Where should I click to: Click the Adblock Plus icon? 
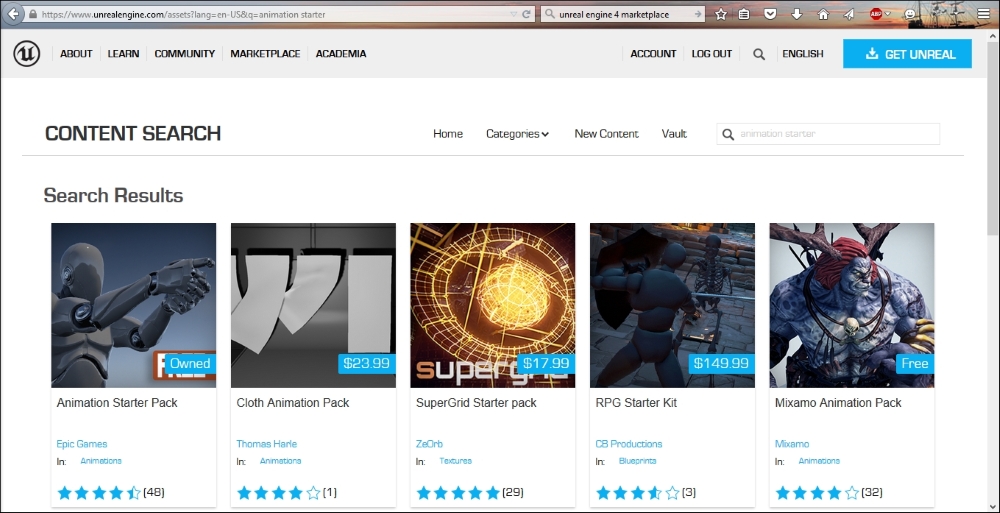click(876, 14)
